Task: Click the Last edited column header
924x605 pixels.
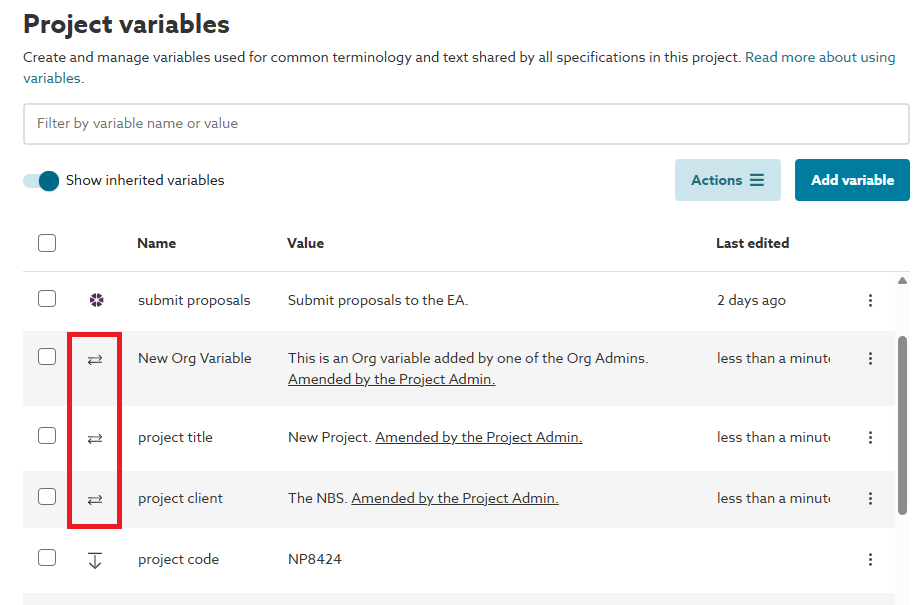Action: click(x=752, y=243)
